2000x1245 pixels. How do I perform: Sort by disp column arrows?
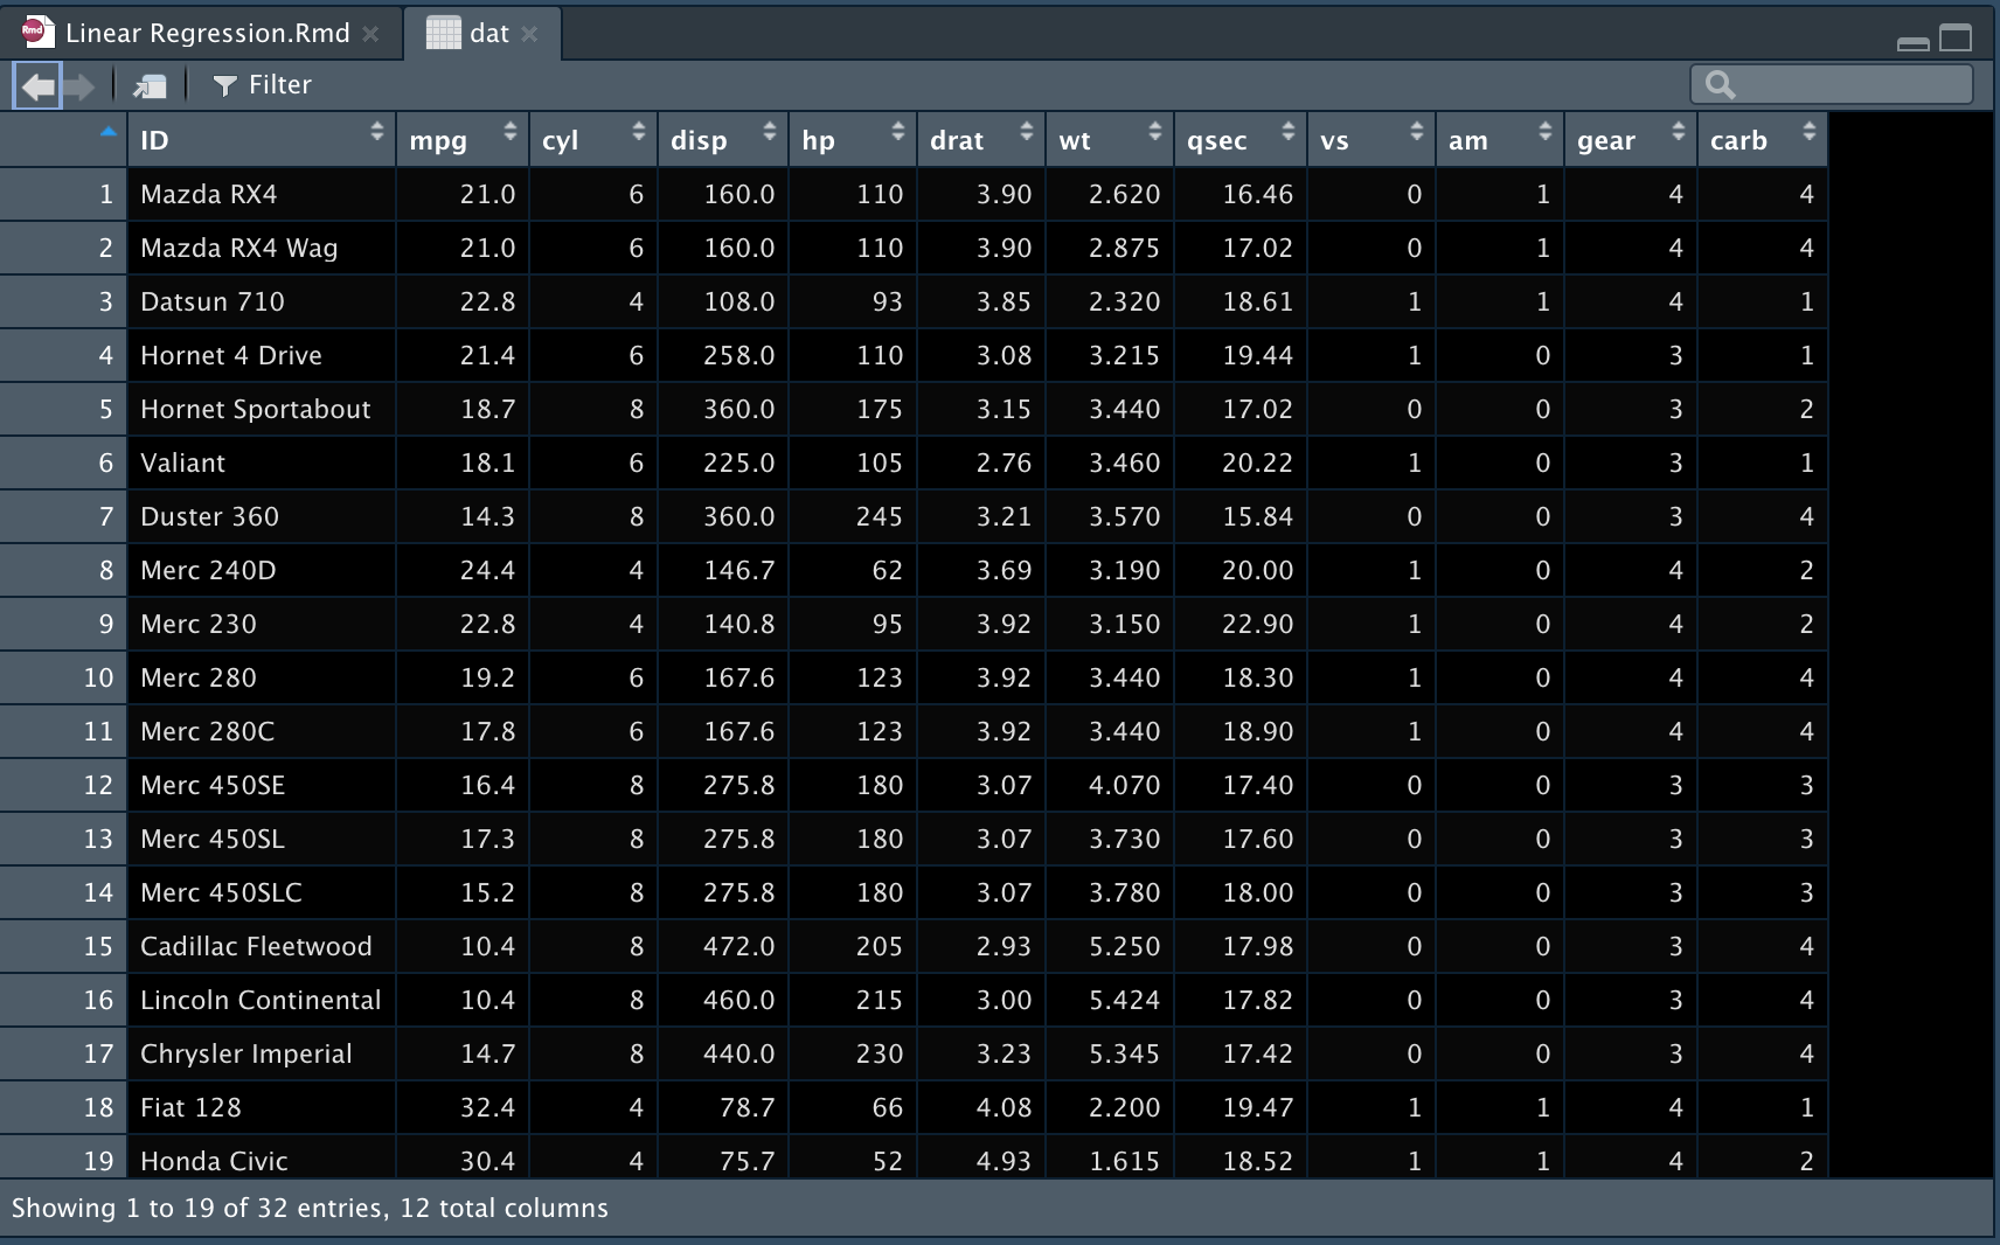769,130
